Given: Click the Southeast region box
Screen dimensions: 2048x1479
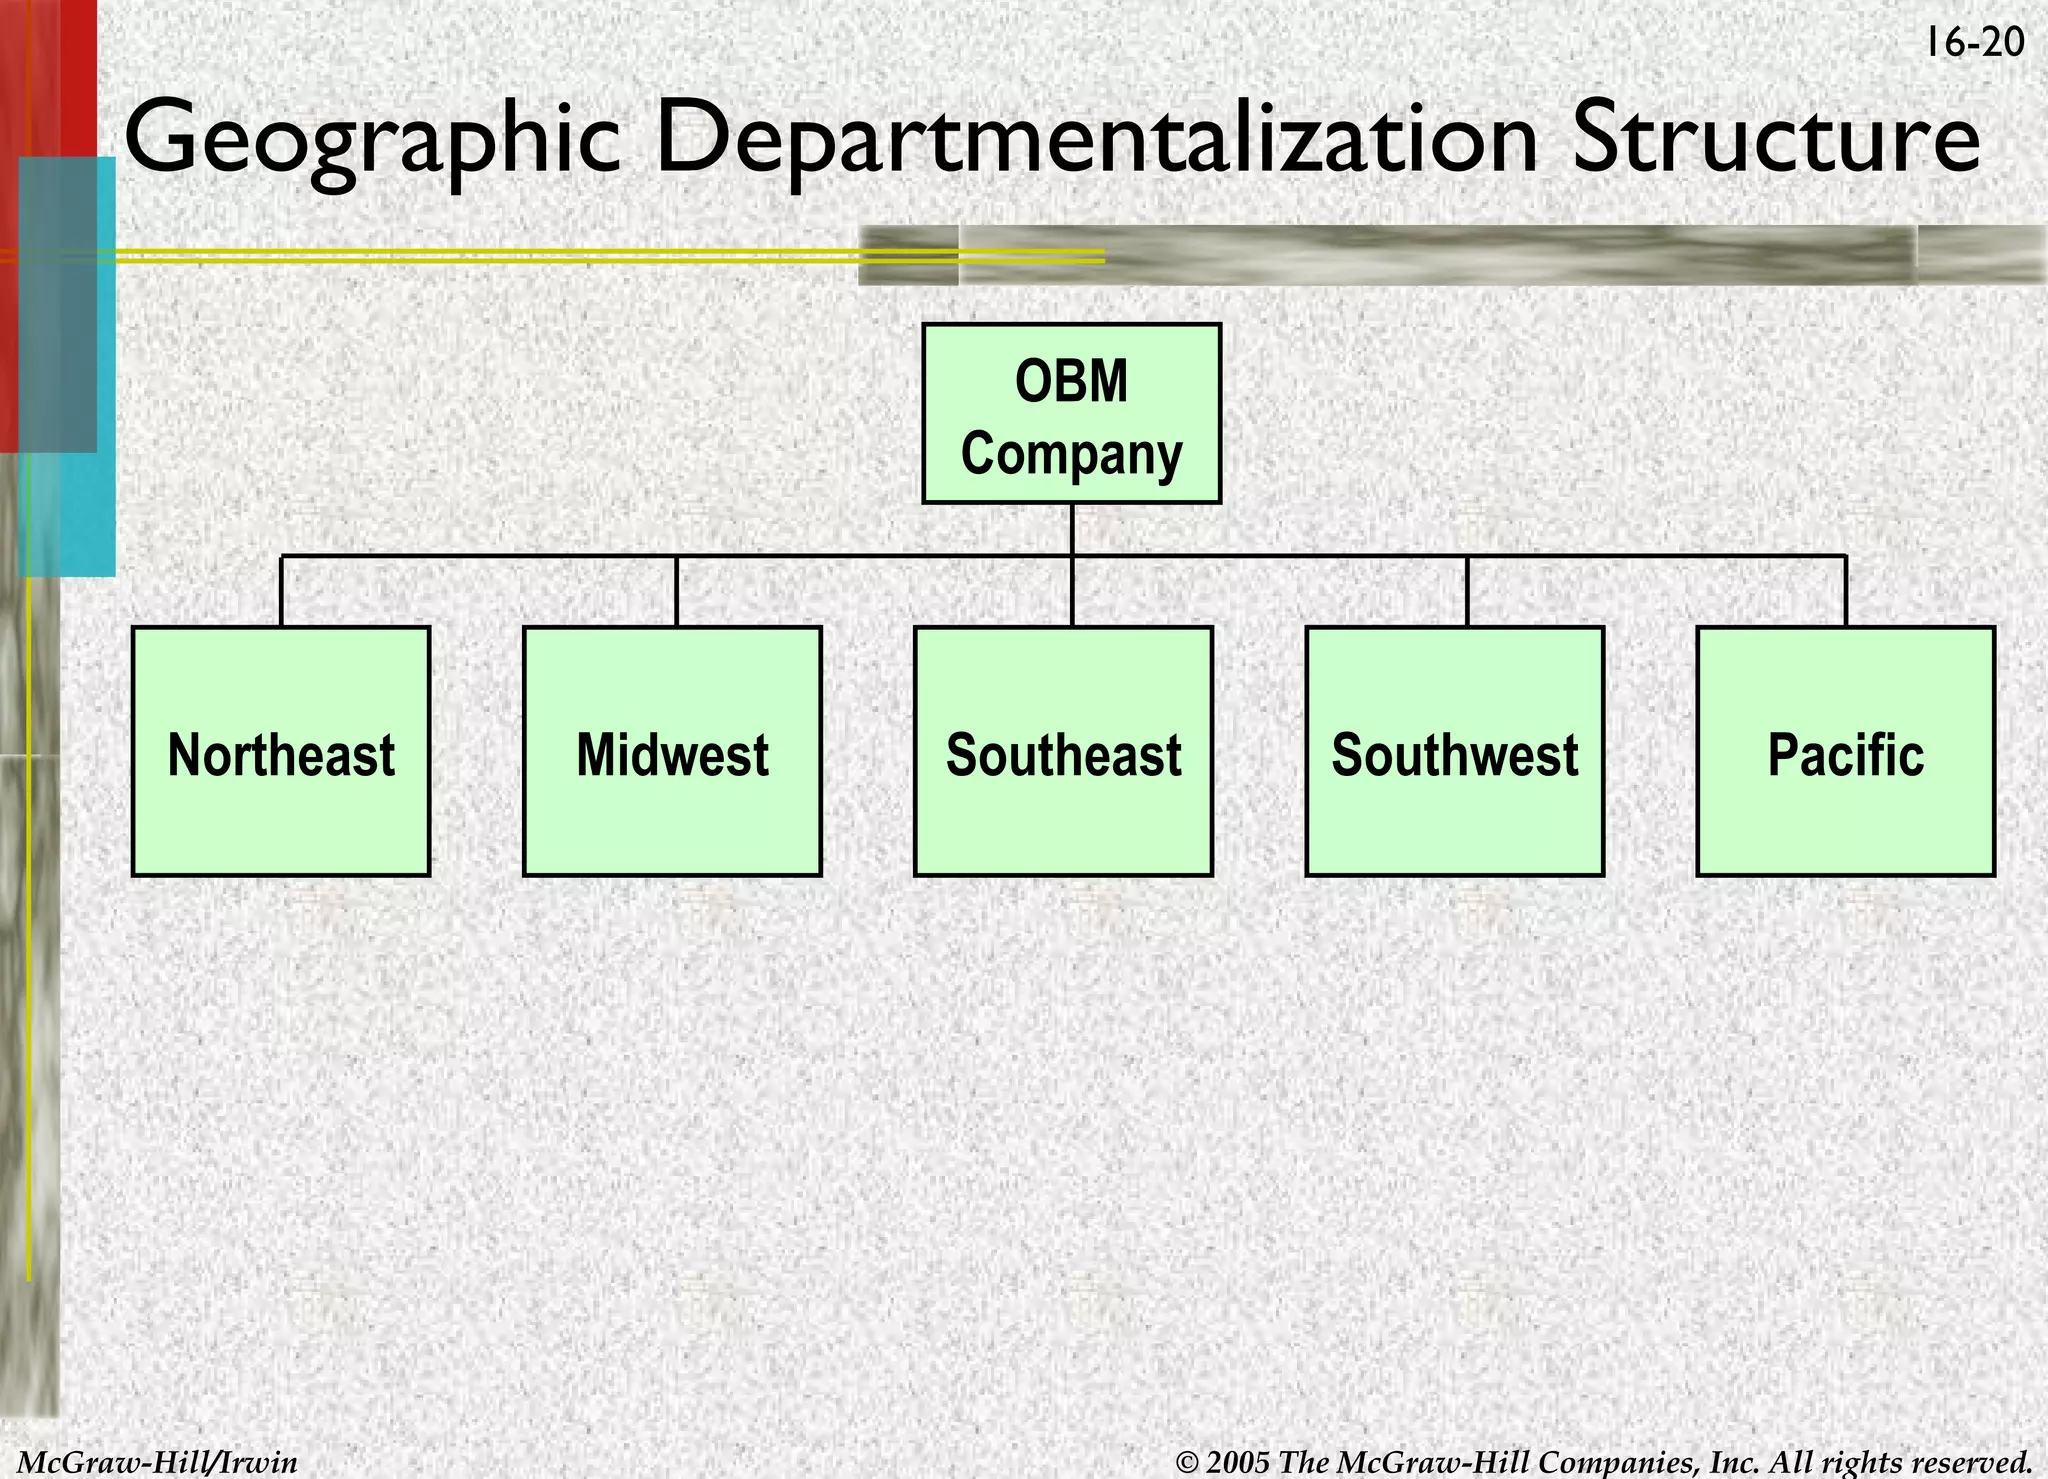Looking at the screenshot, I should (1063, 751).
